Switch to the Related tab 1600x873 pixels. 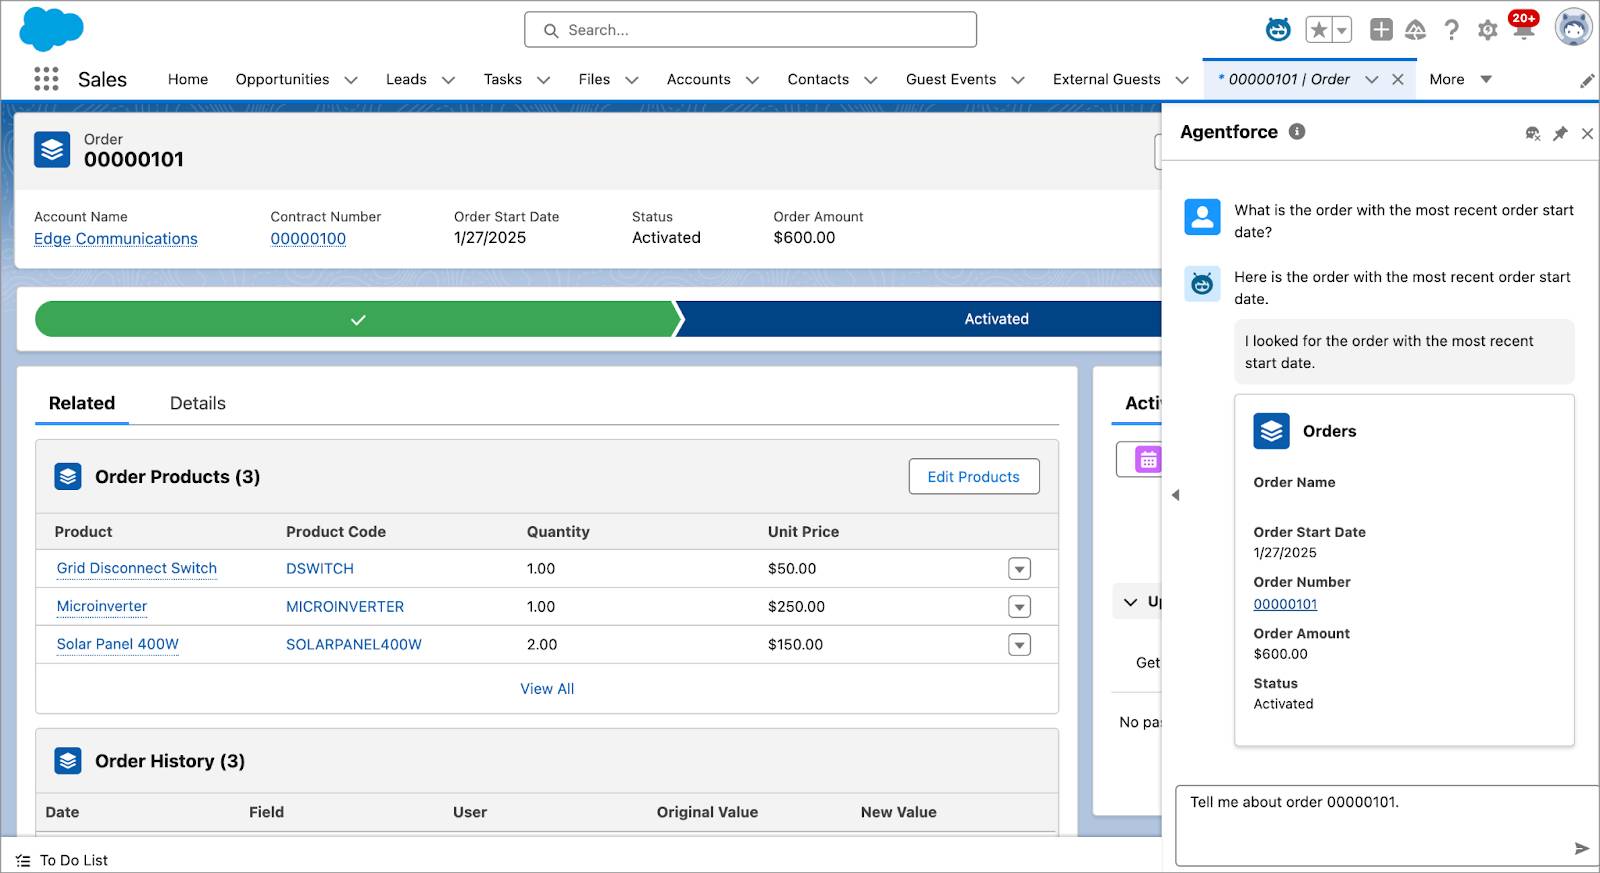point(82,403)
